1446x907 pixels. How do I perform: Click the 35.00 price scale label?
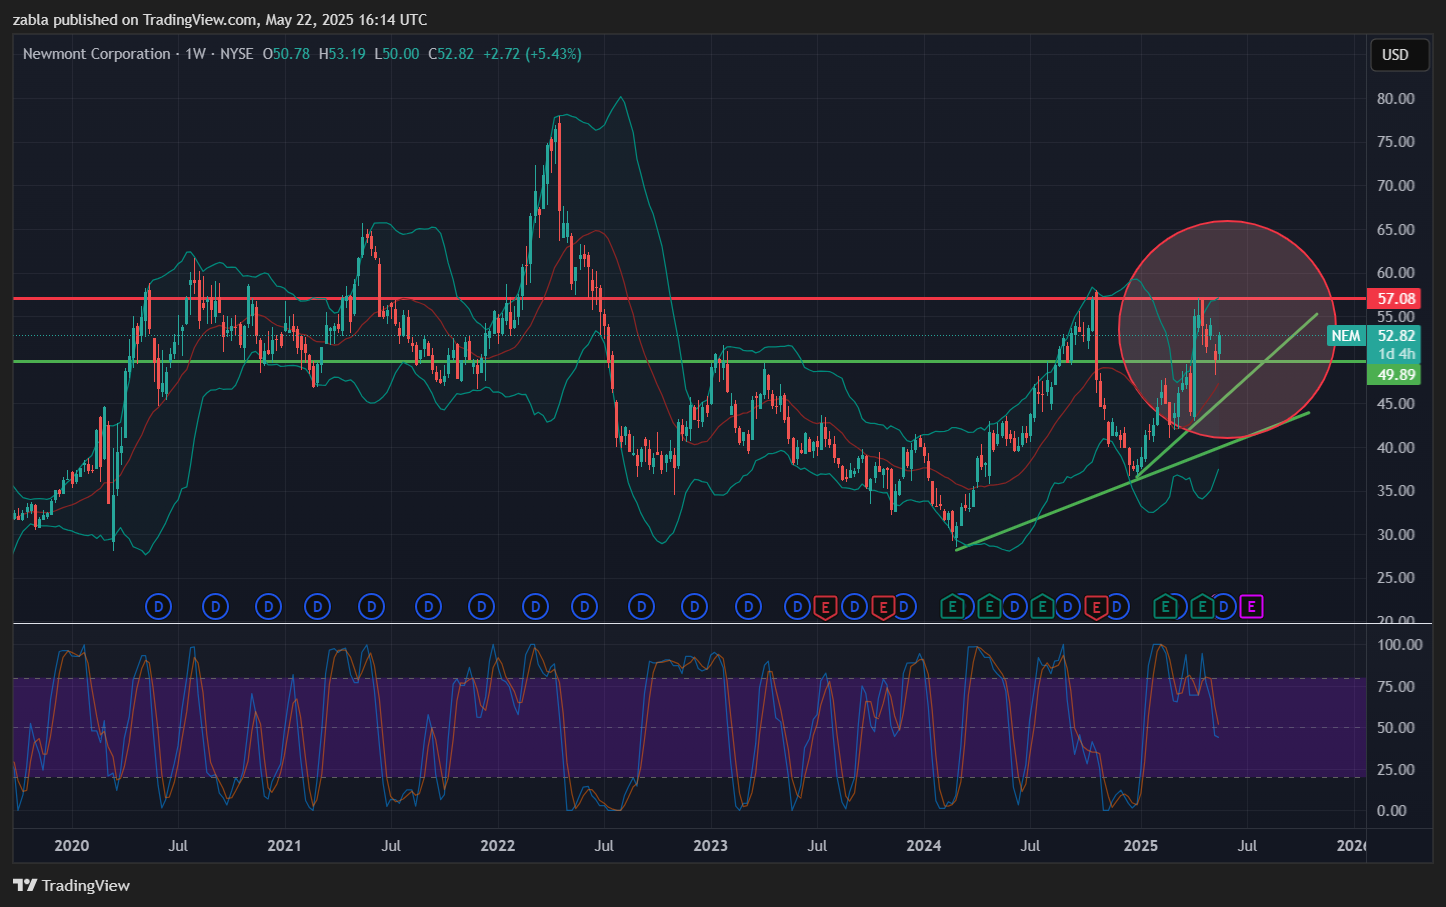(1396, 491)
